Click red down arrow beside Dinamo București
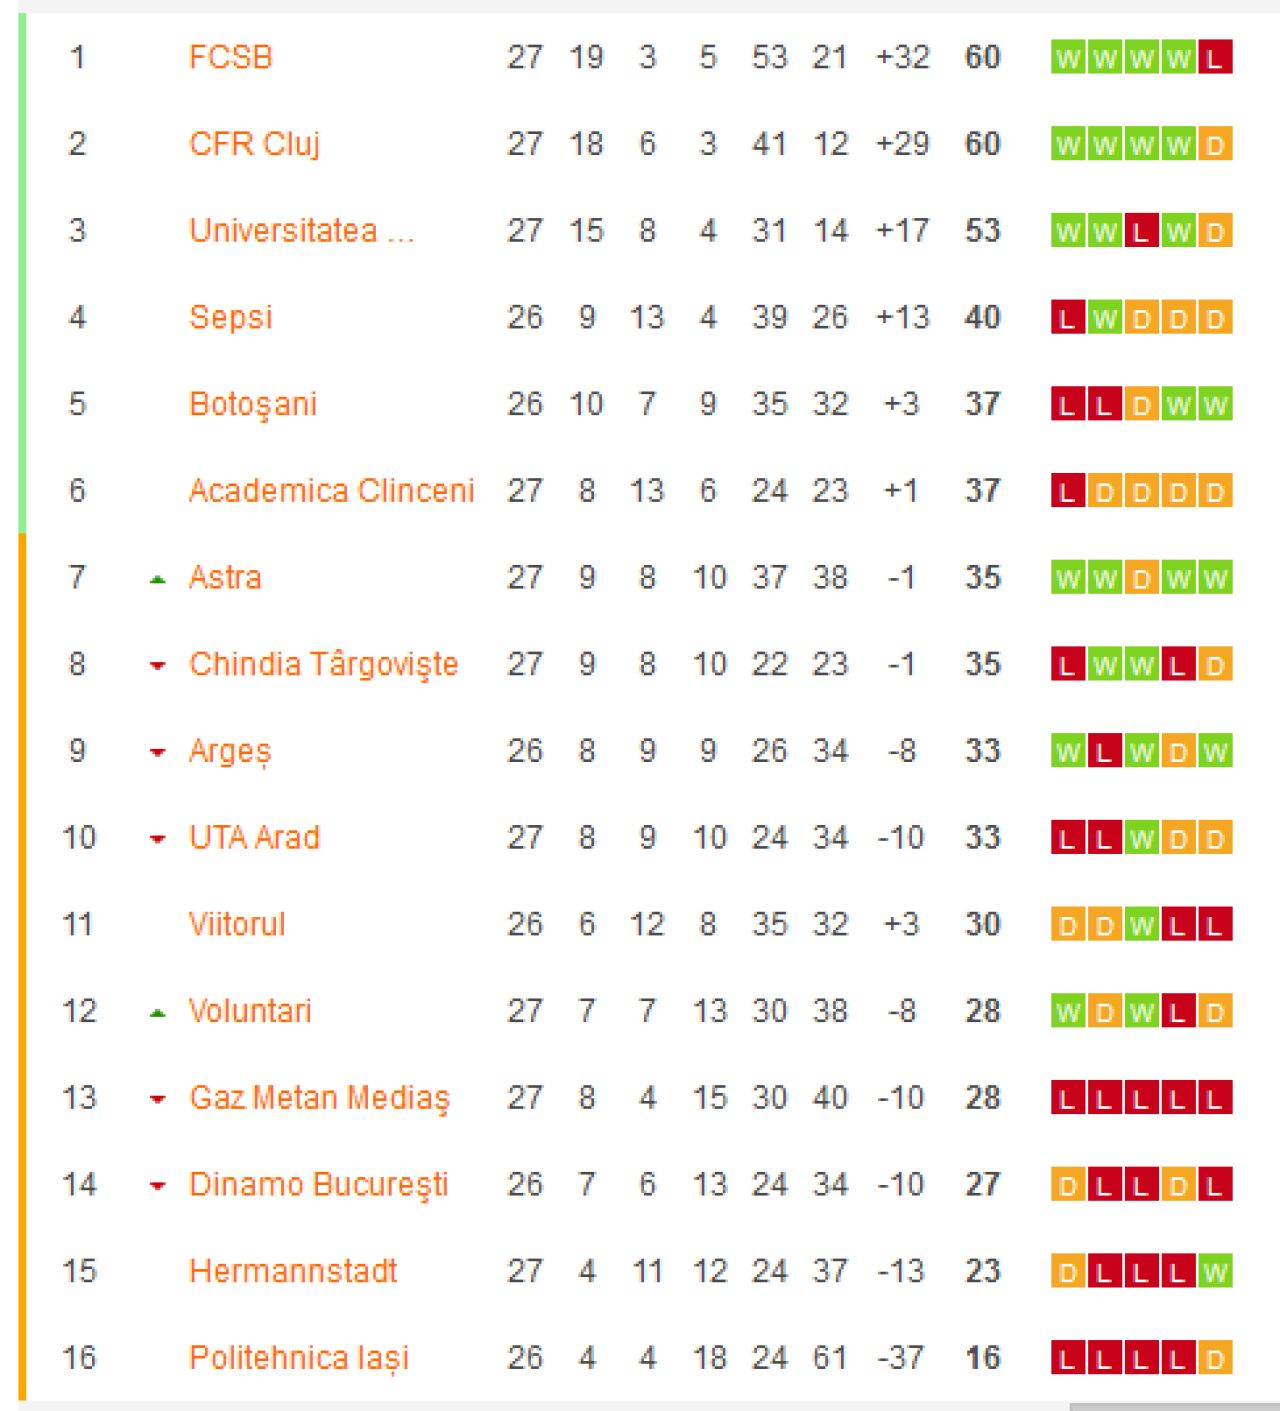The height and width of the screenshot is (1411, 1280). click(x=157, y=1187)
